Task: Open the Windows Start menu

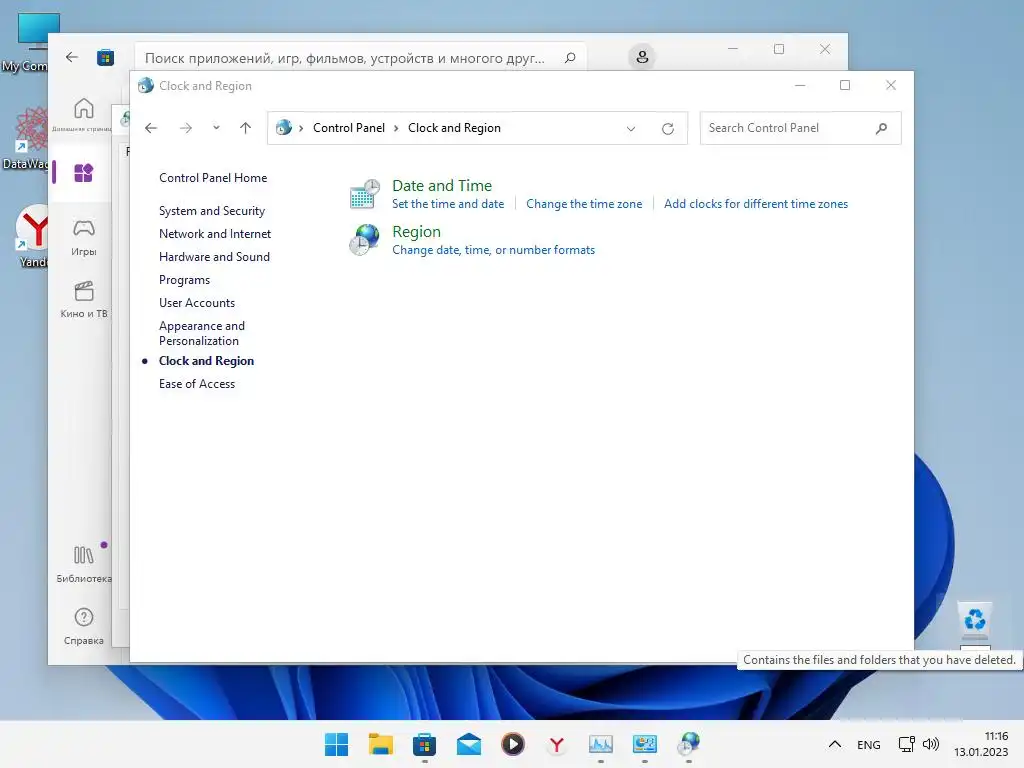Action: 336,744
